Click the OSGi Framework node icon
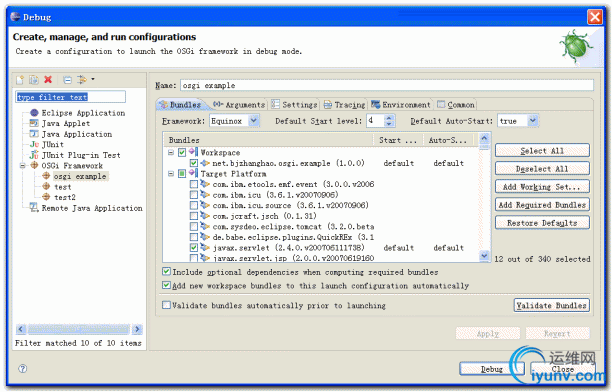The width and height of the screenshot is (612, 392). [34, 166]
